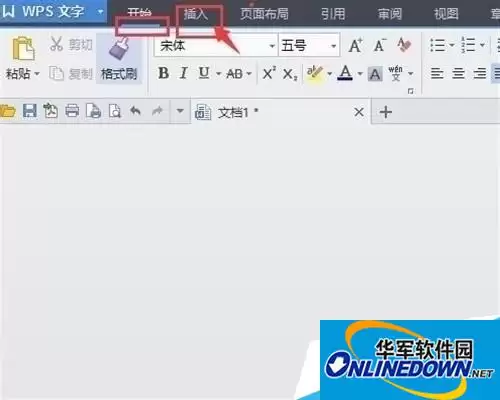The height and width of the screenshot is (400, 500).
Task: Click the Paste (粘贴) clipboard icon
Action: [x=23, y=49]
